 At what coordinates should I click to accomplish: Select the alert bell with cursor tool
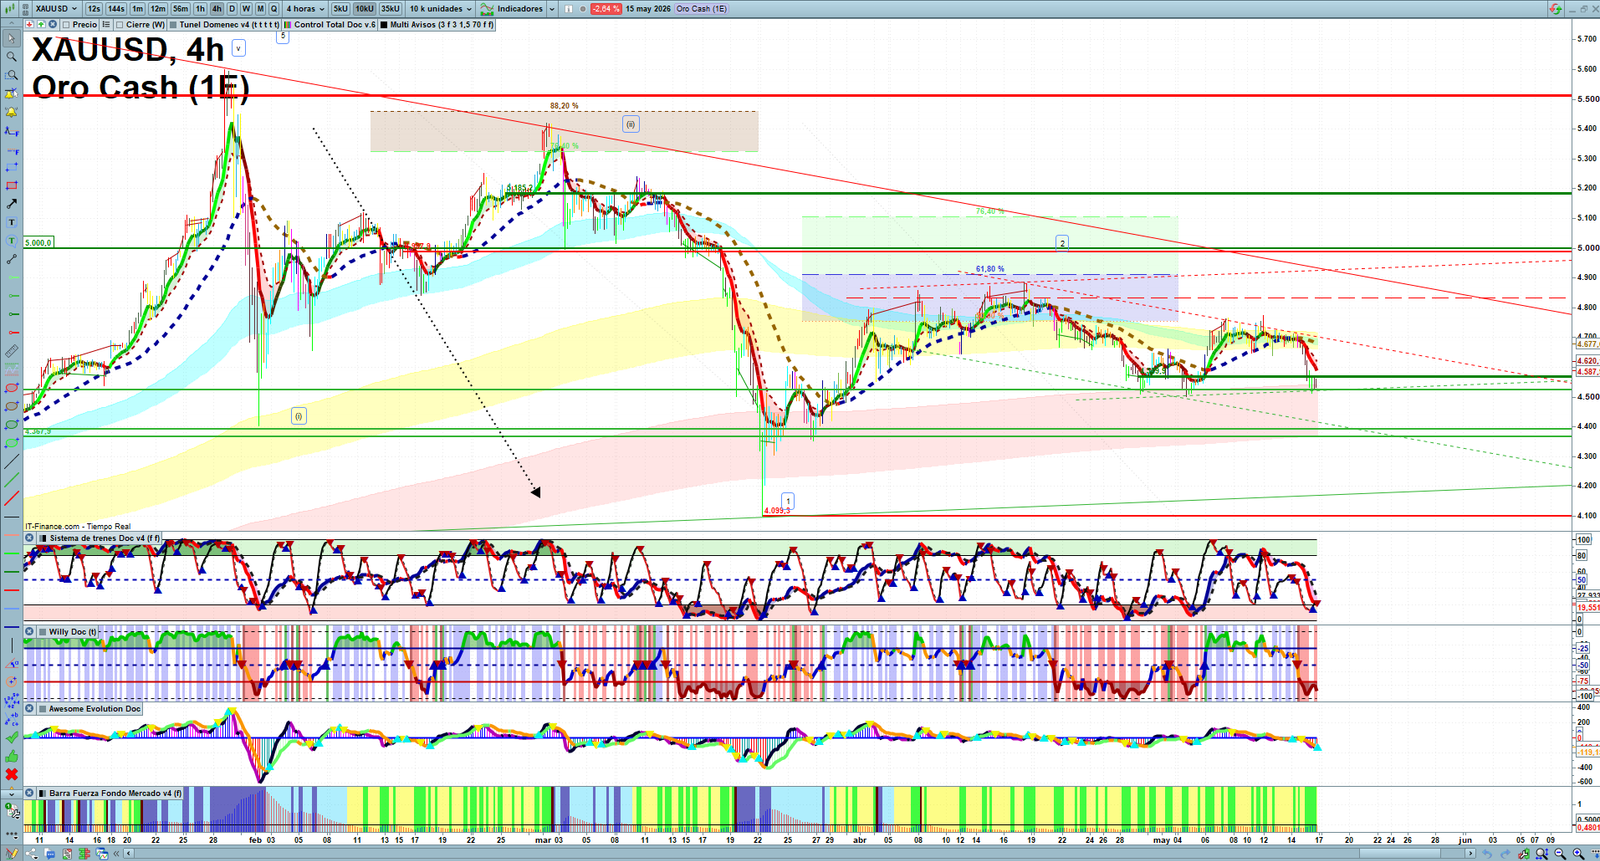12,93
